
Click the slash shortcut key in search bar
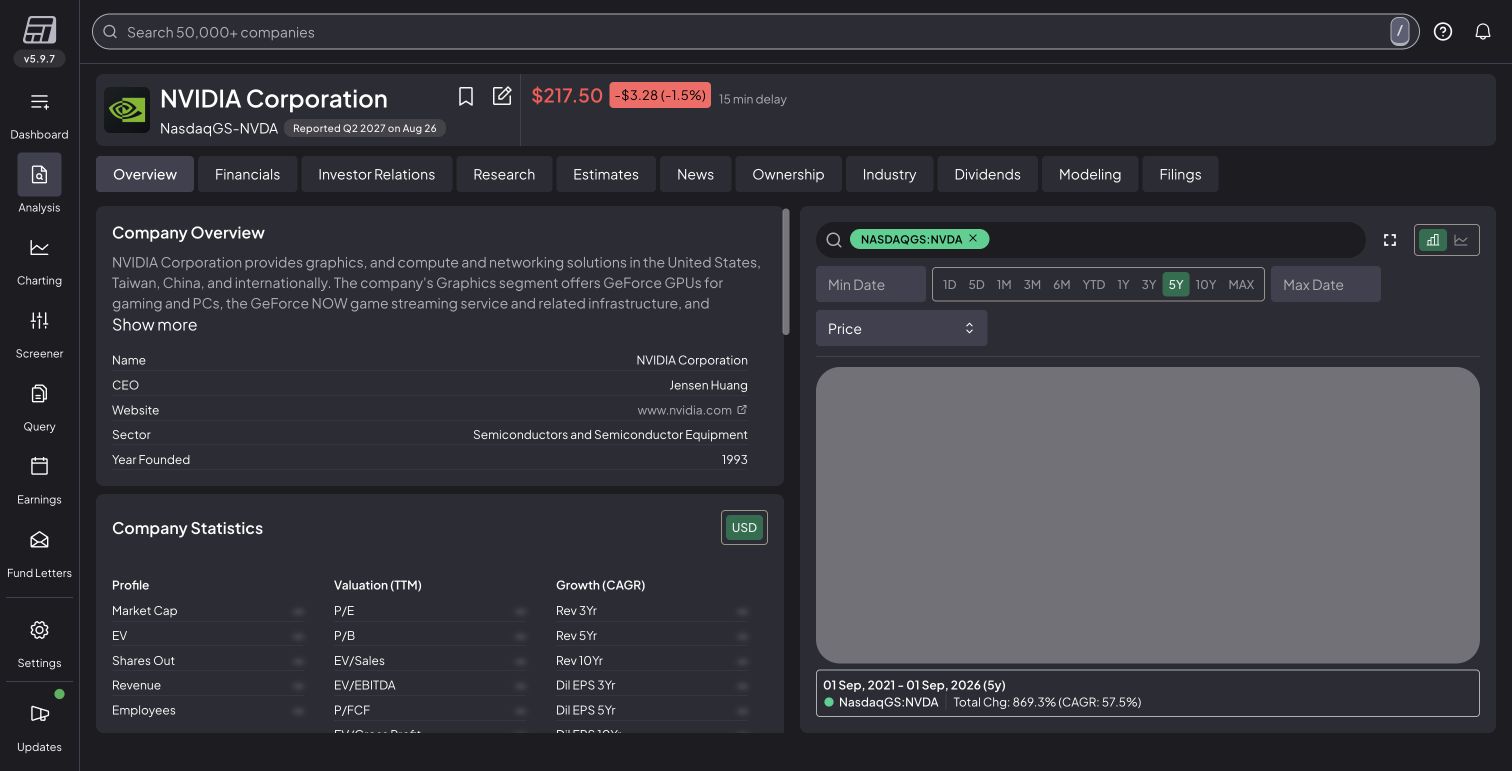[x=1400, y=32]
